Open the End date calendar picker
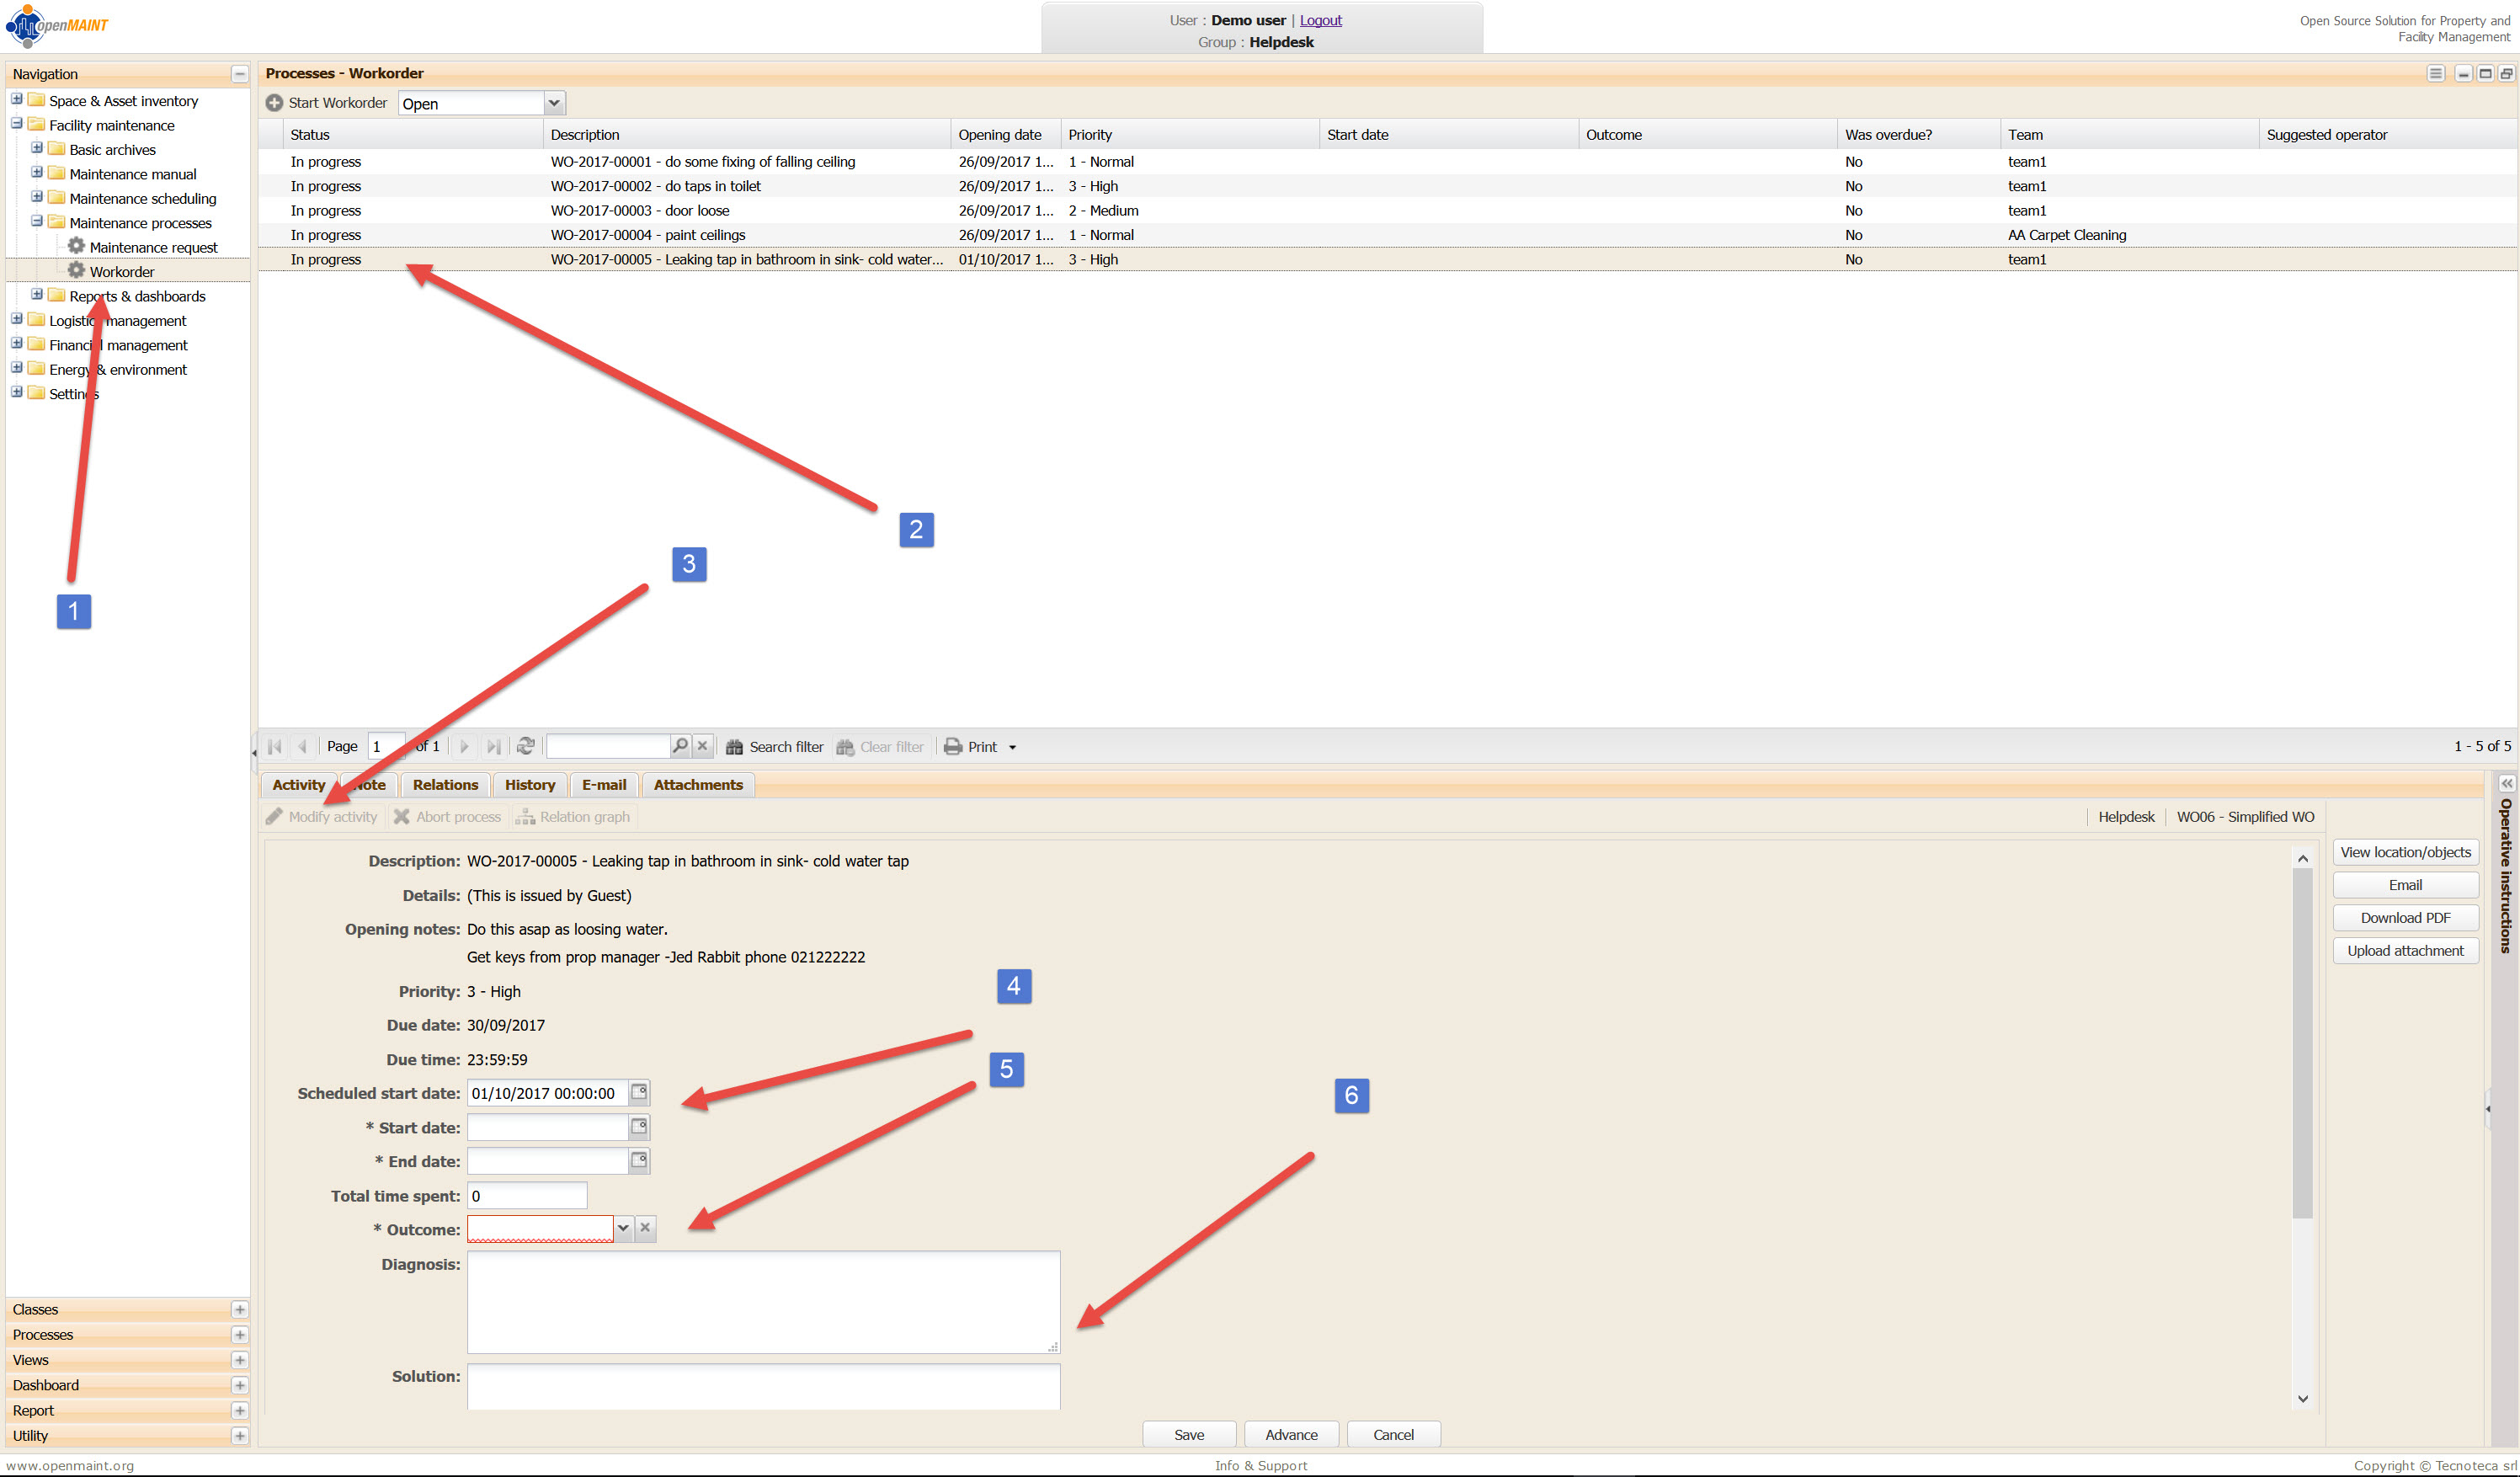2520x1477 pixels. click(639, 1161)
